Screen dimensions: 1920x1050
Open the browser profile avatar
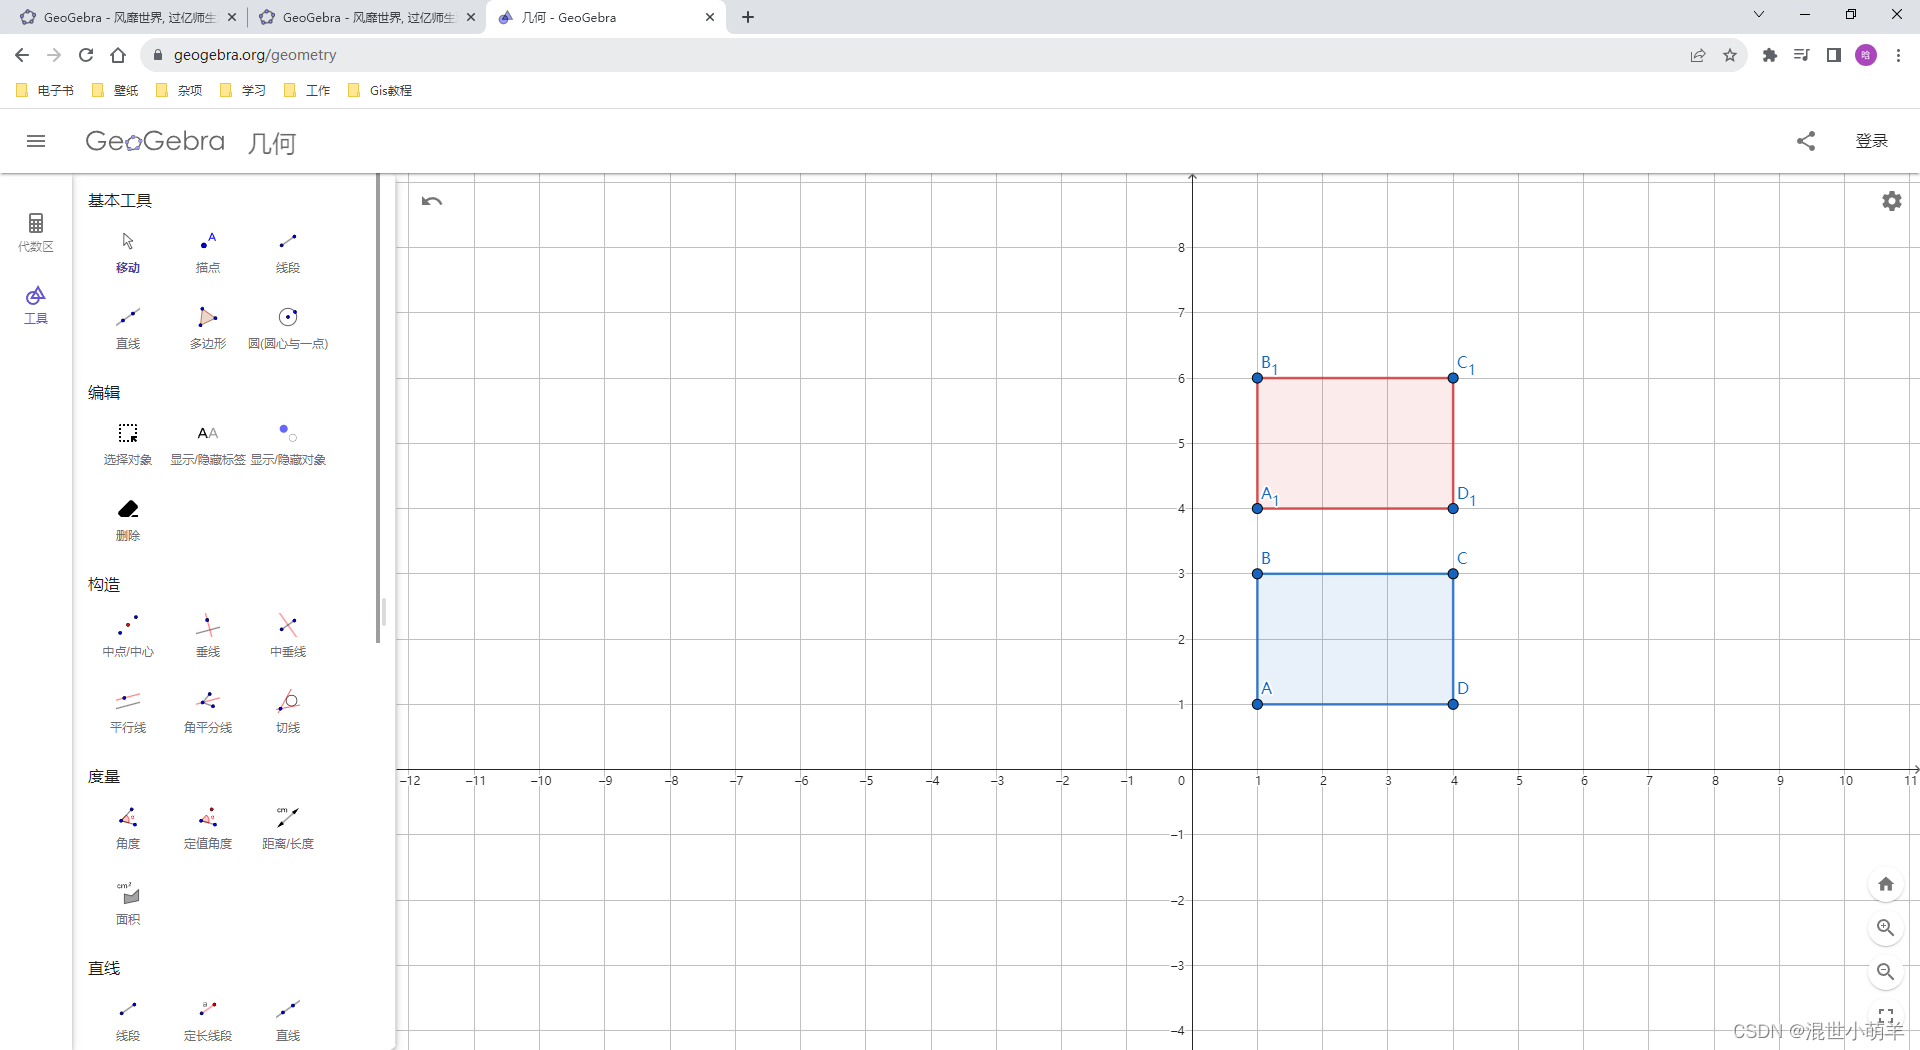click(1866, 55)
